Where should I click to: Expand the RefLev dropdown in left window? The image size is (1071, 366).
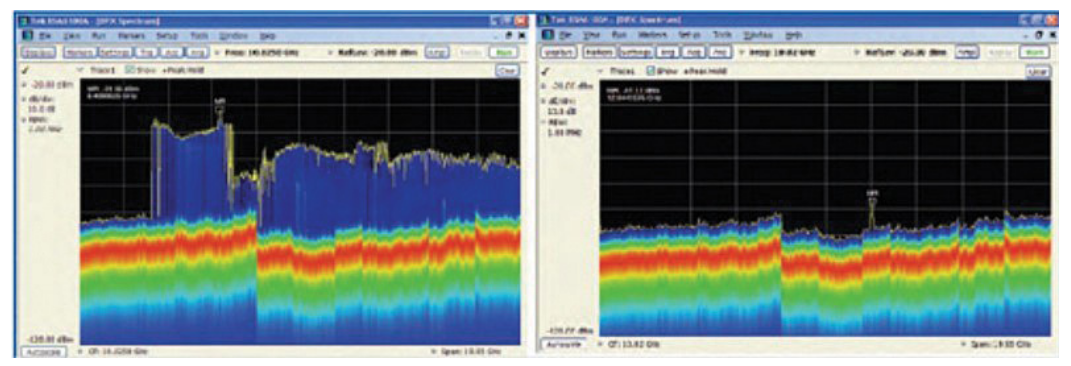point(331,52)
